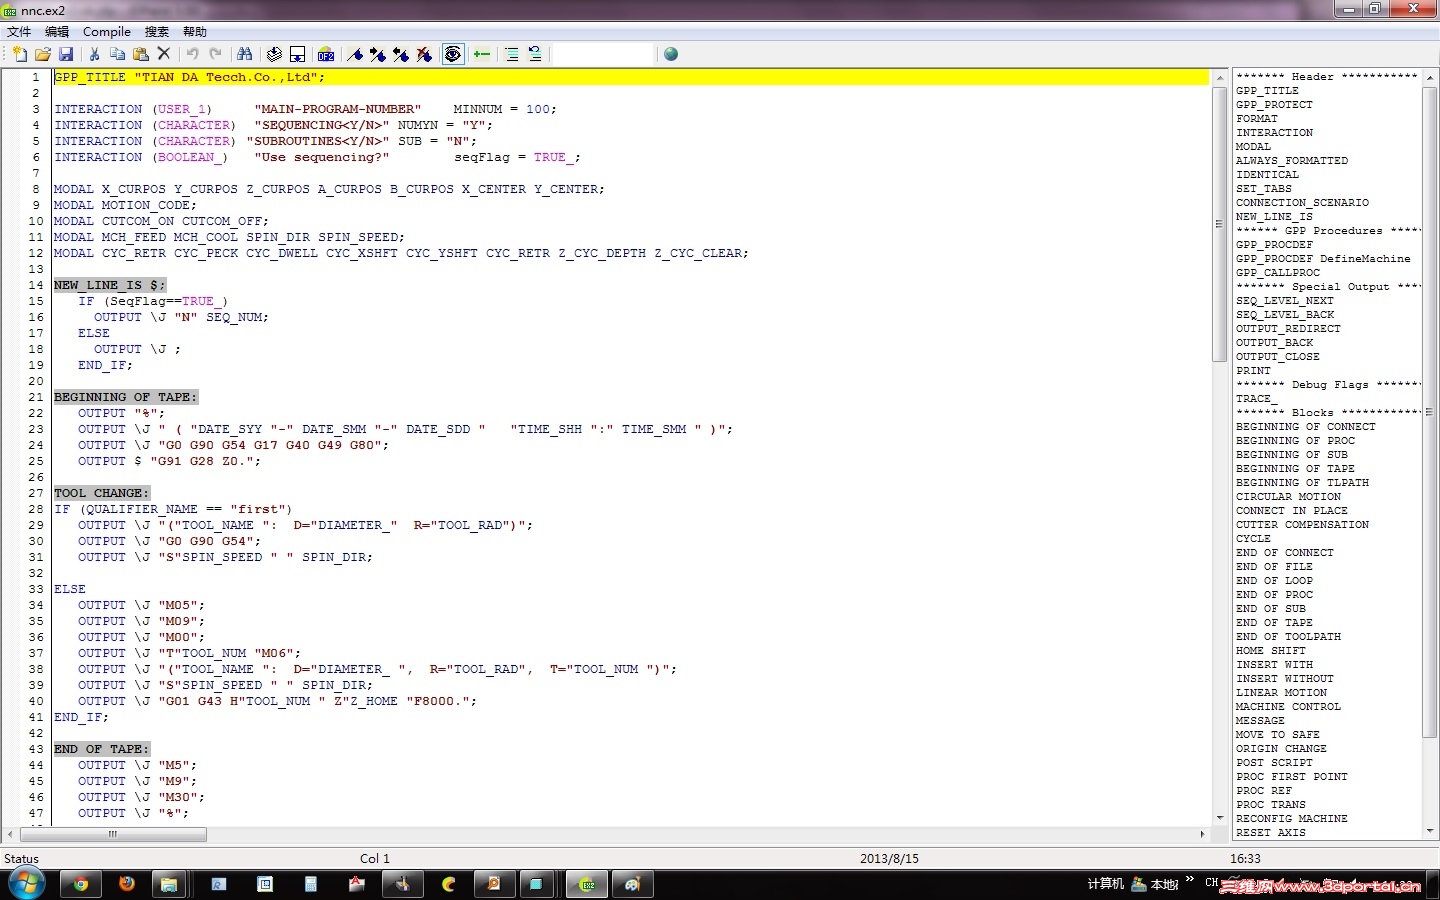Click the NEW_LINE_IS line in the editor
The image size is (1440, 900).
coord(110,285)
